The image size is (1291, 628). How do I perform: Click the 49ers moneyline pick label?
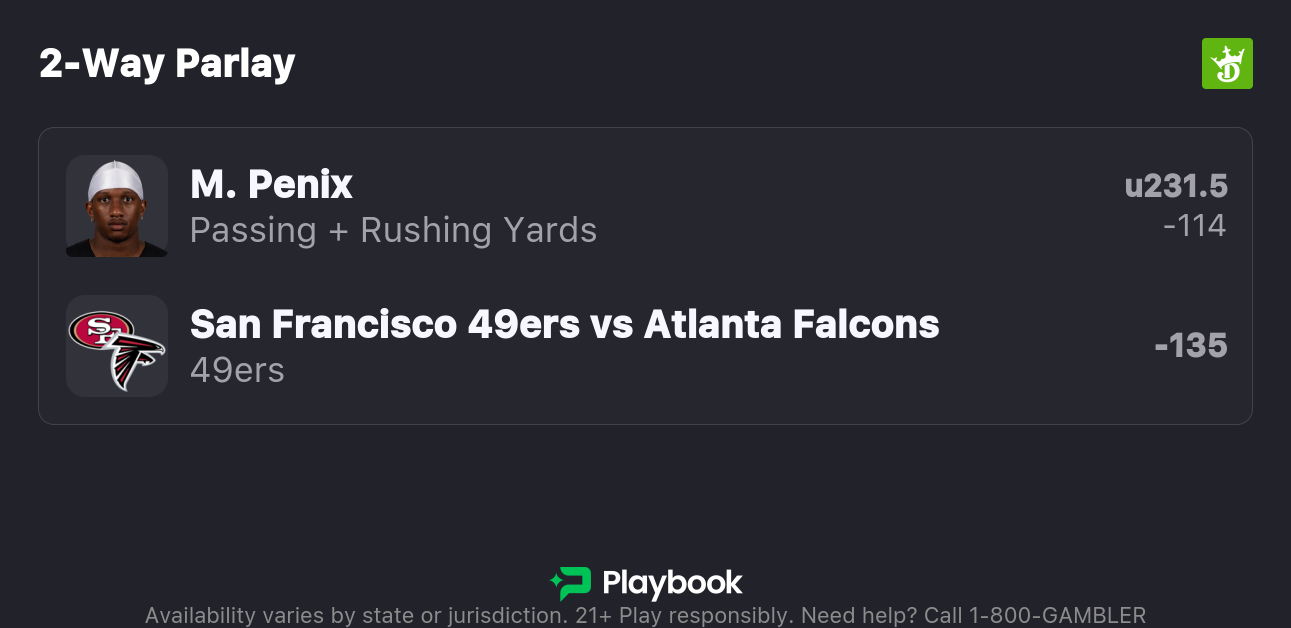click(237, 371)
